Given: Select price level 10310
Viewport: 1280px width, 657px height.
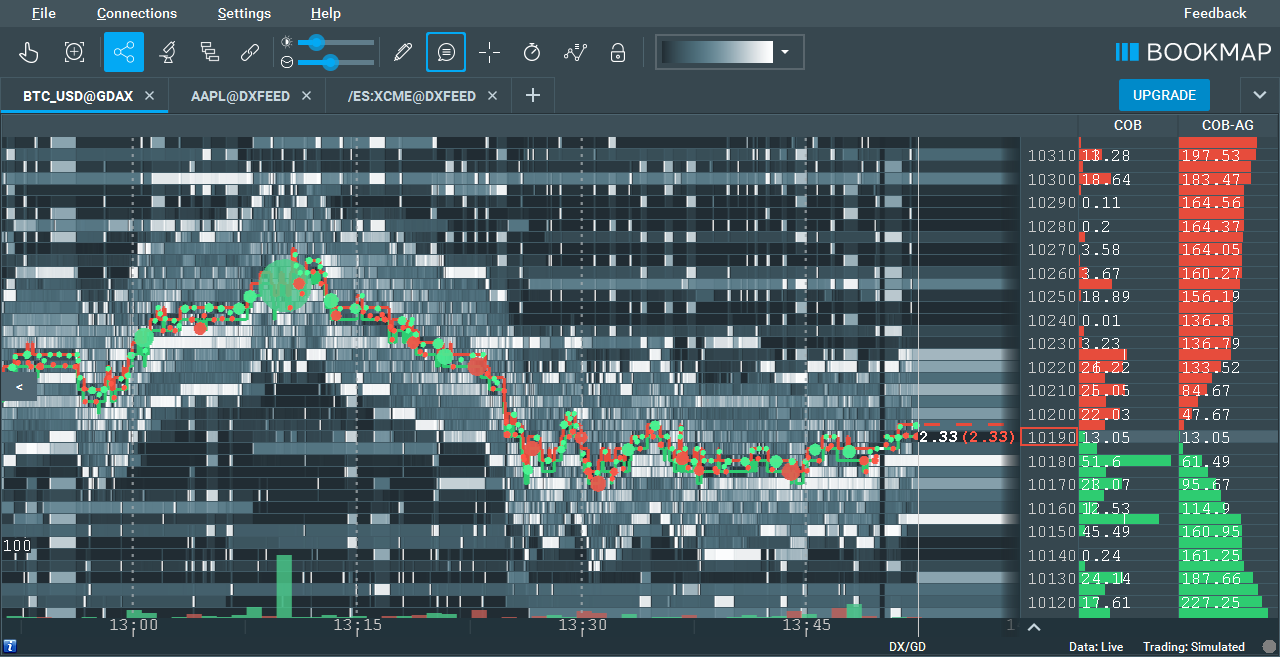Looking at the screenshot, I should pyautogui.click(x=1050, y=156).
